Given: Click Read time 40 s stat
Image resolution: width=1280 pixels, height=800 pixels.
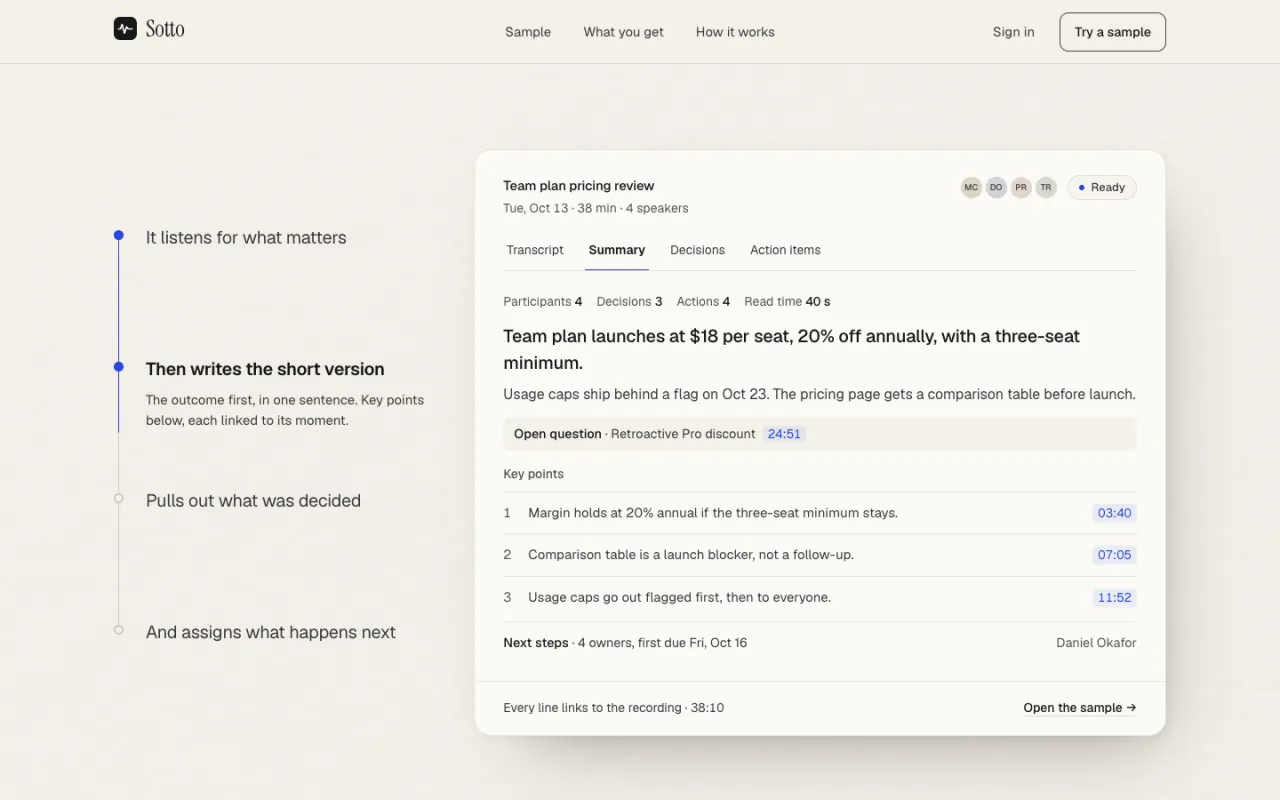Looking at the screenshot, I should click(787, 301).
